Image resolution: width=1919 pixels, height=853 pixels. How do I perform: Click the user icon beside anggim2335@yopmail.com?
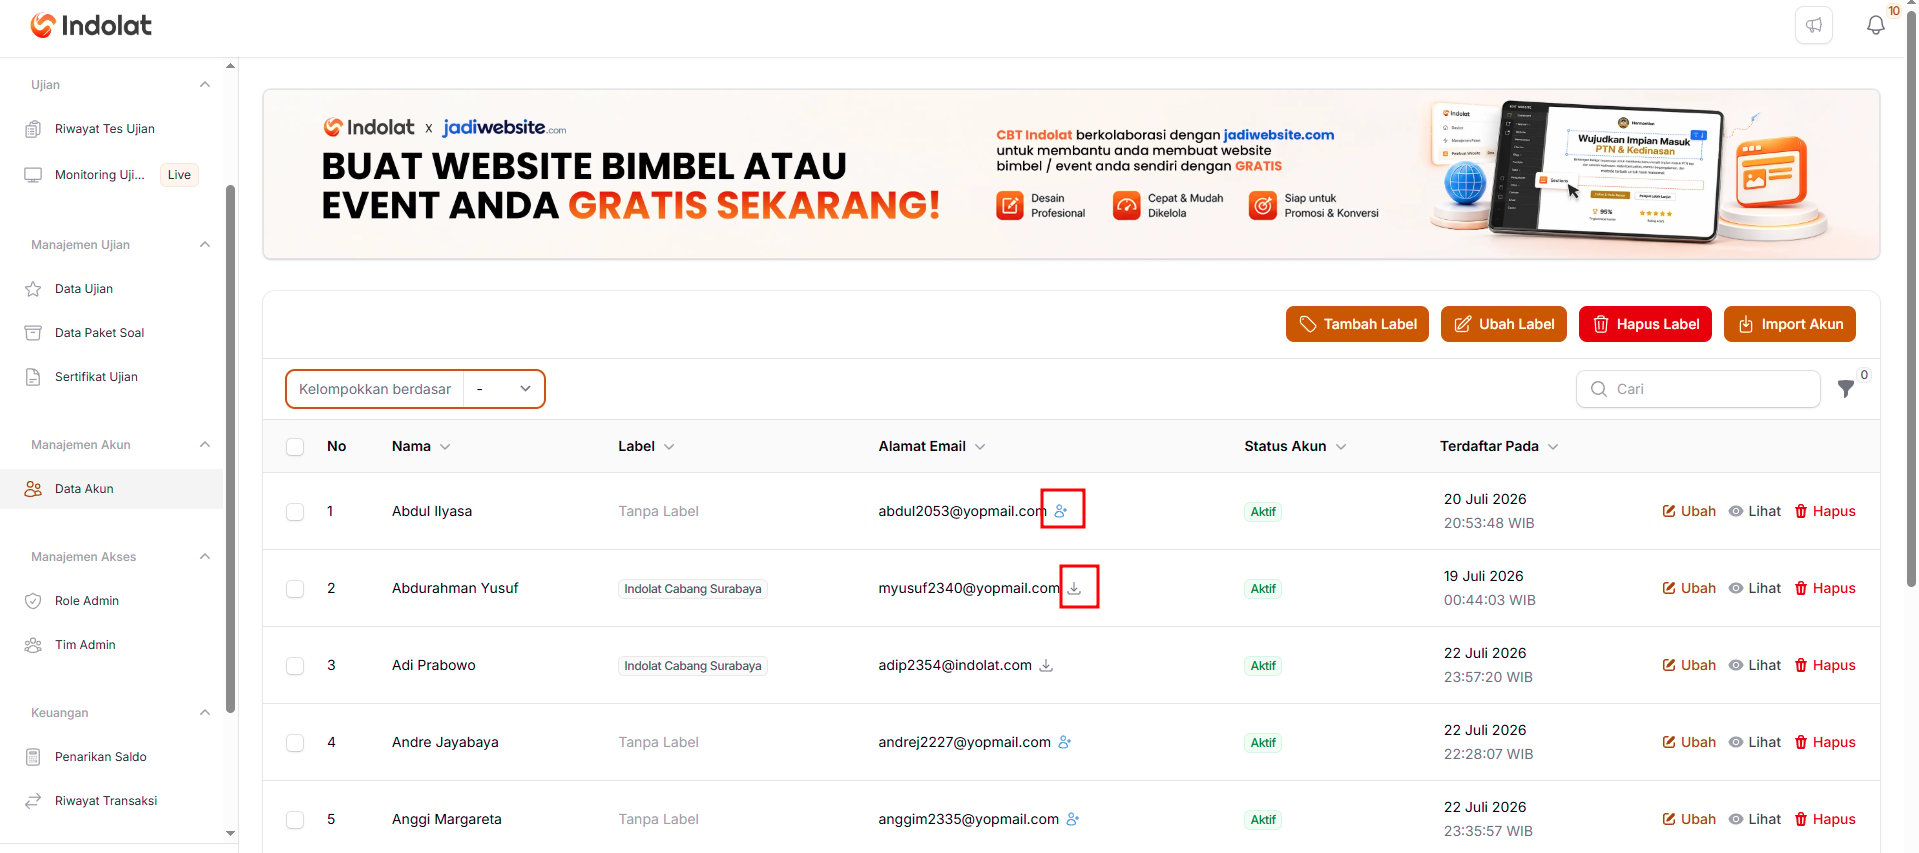[x=1073, y=819]
